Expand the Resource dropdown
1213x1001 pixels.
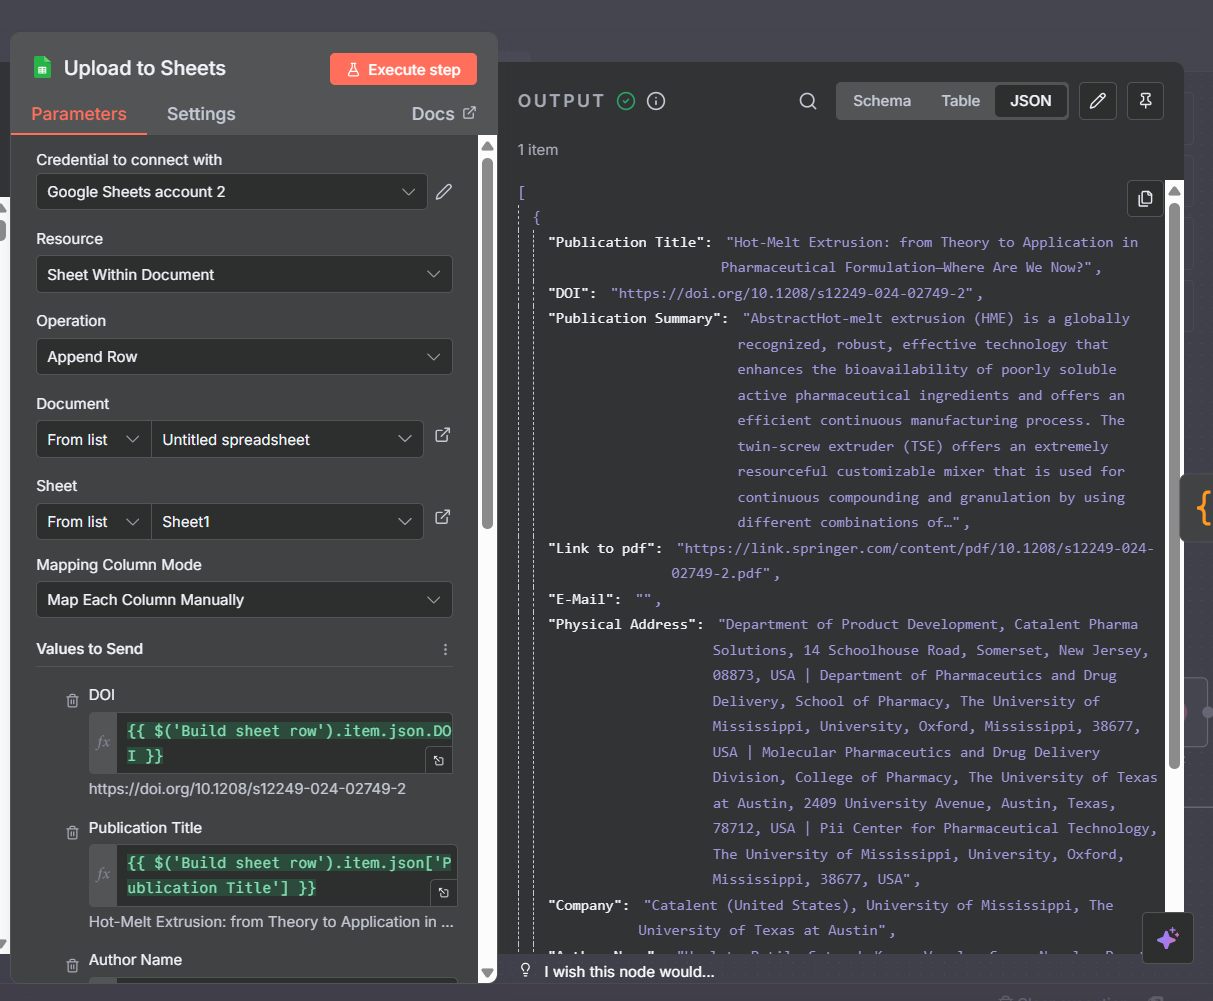(243, 275)
